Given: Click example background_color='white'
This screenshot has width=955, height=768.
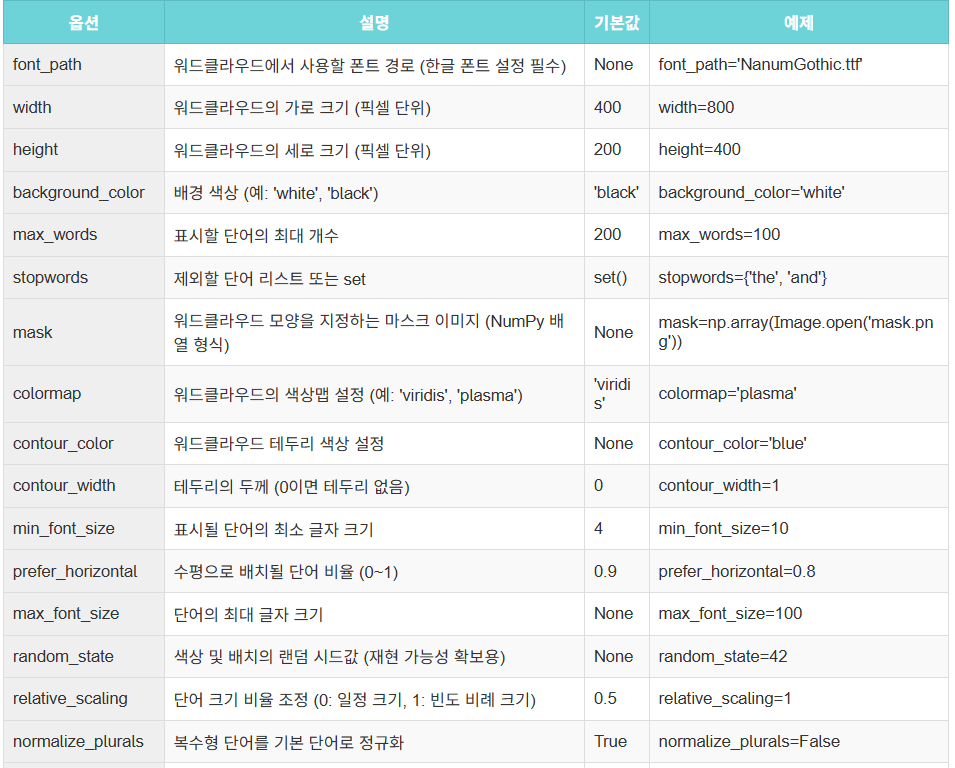Looking at the screenshot, I should click(x=751, y=192).
